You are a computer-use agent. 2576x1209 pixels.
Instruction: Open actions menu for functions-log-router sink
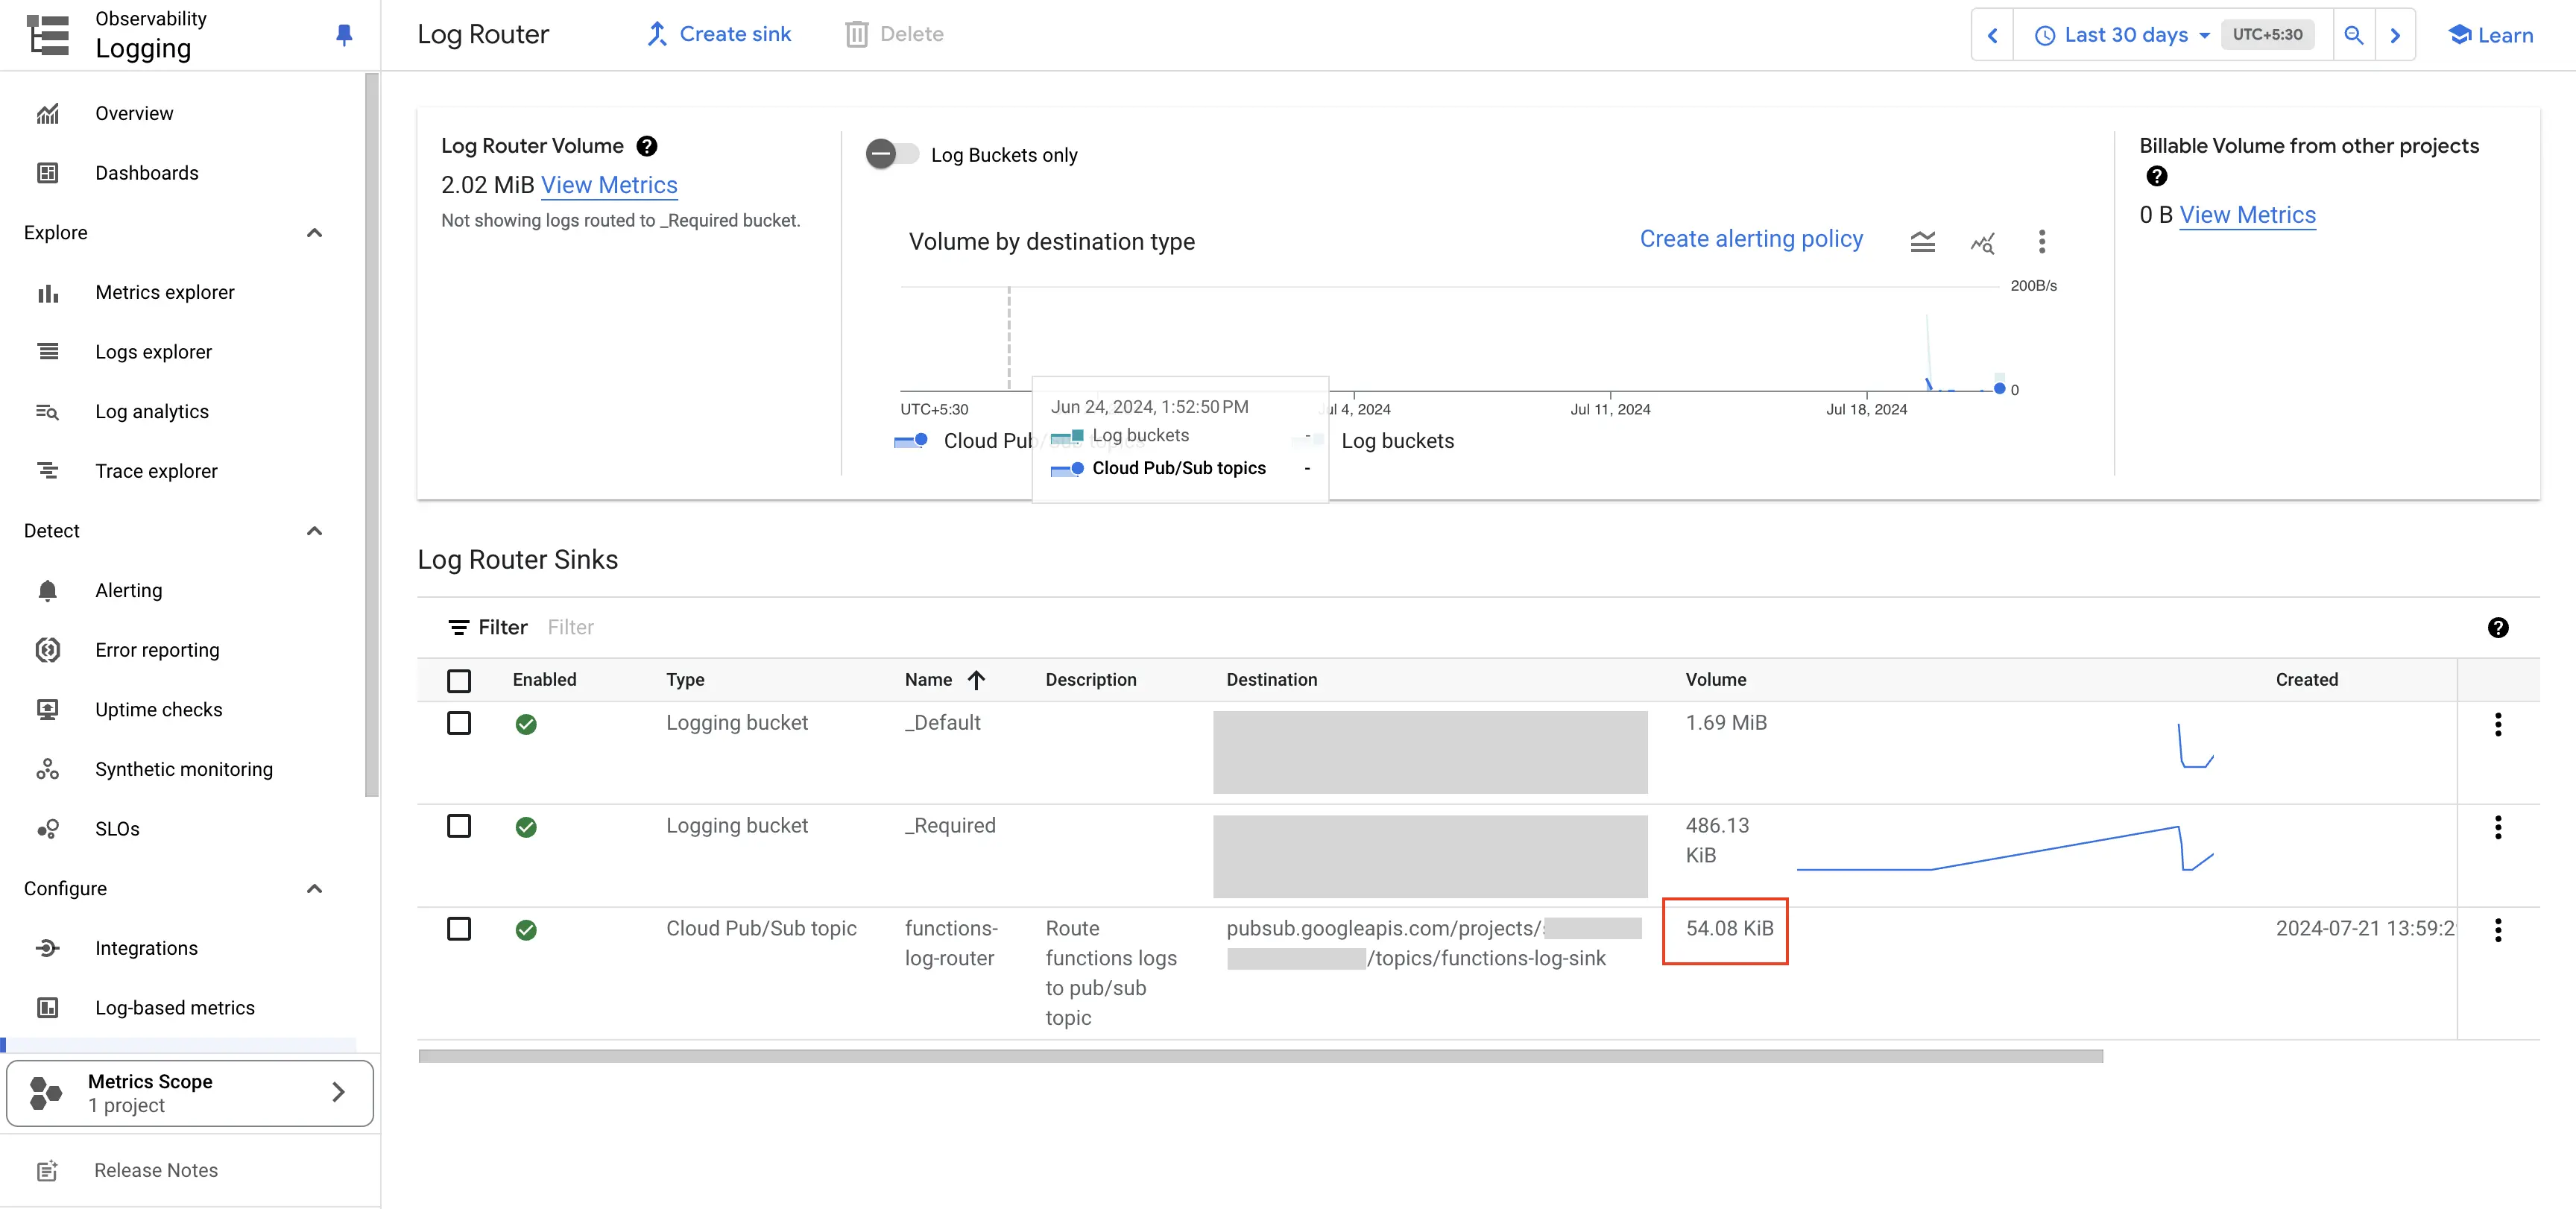[x=2498, y=930]
